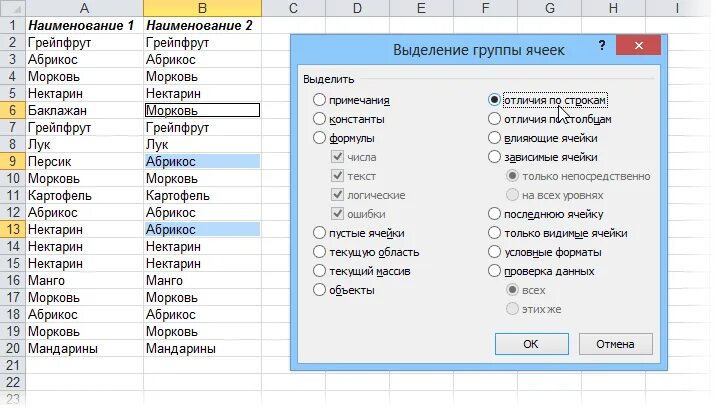Confirm the dialog with OK

pos(532,344)
